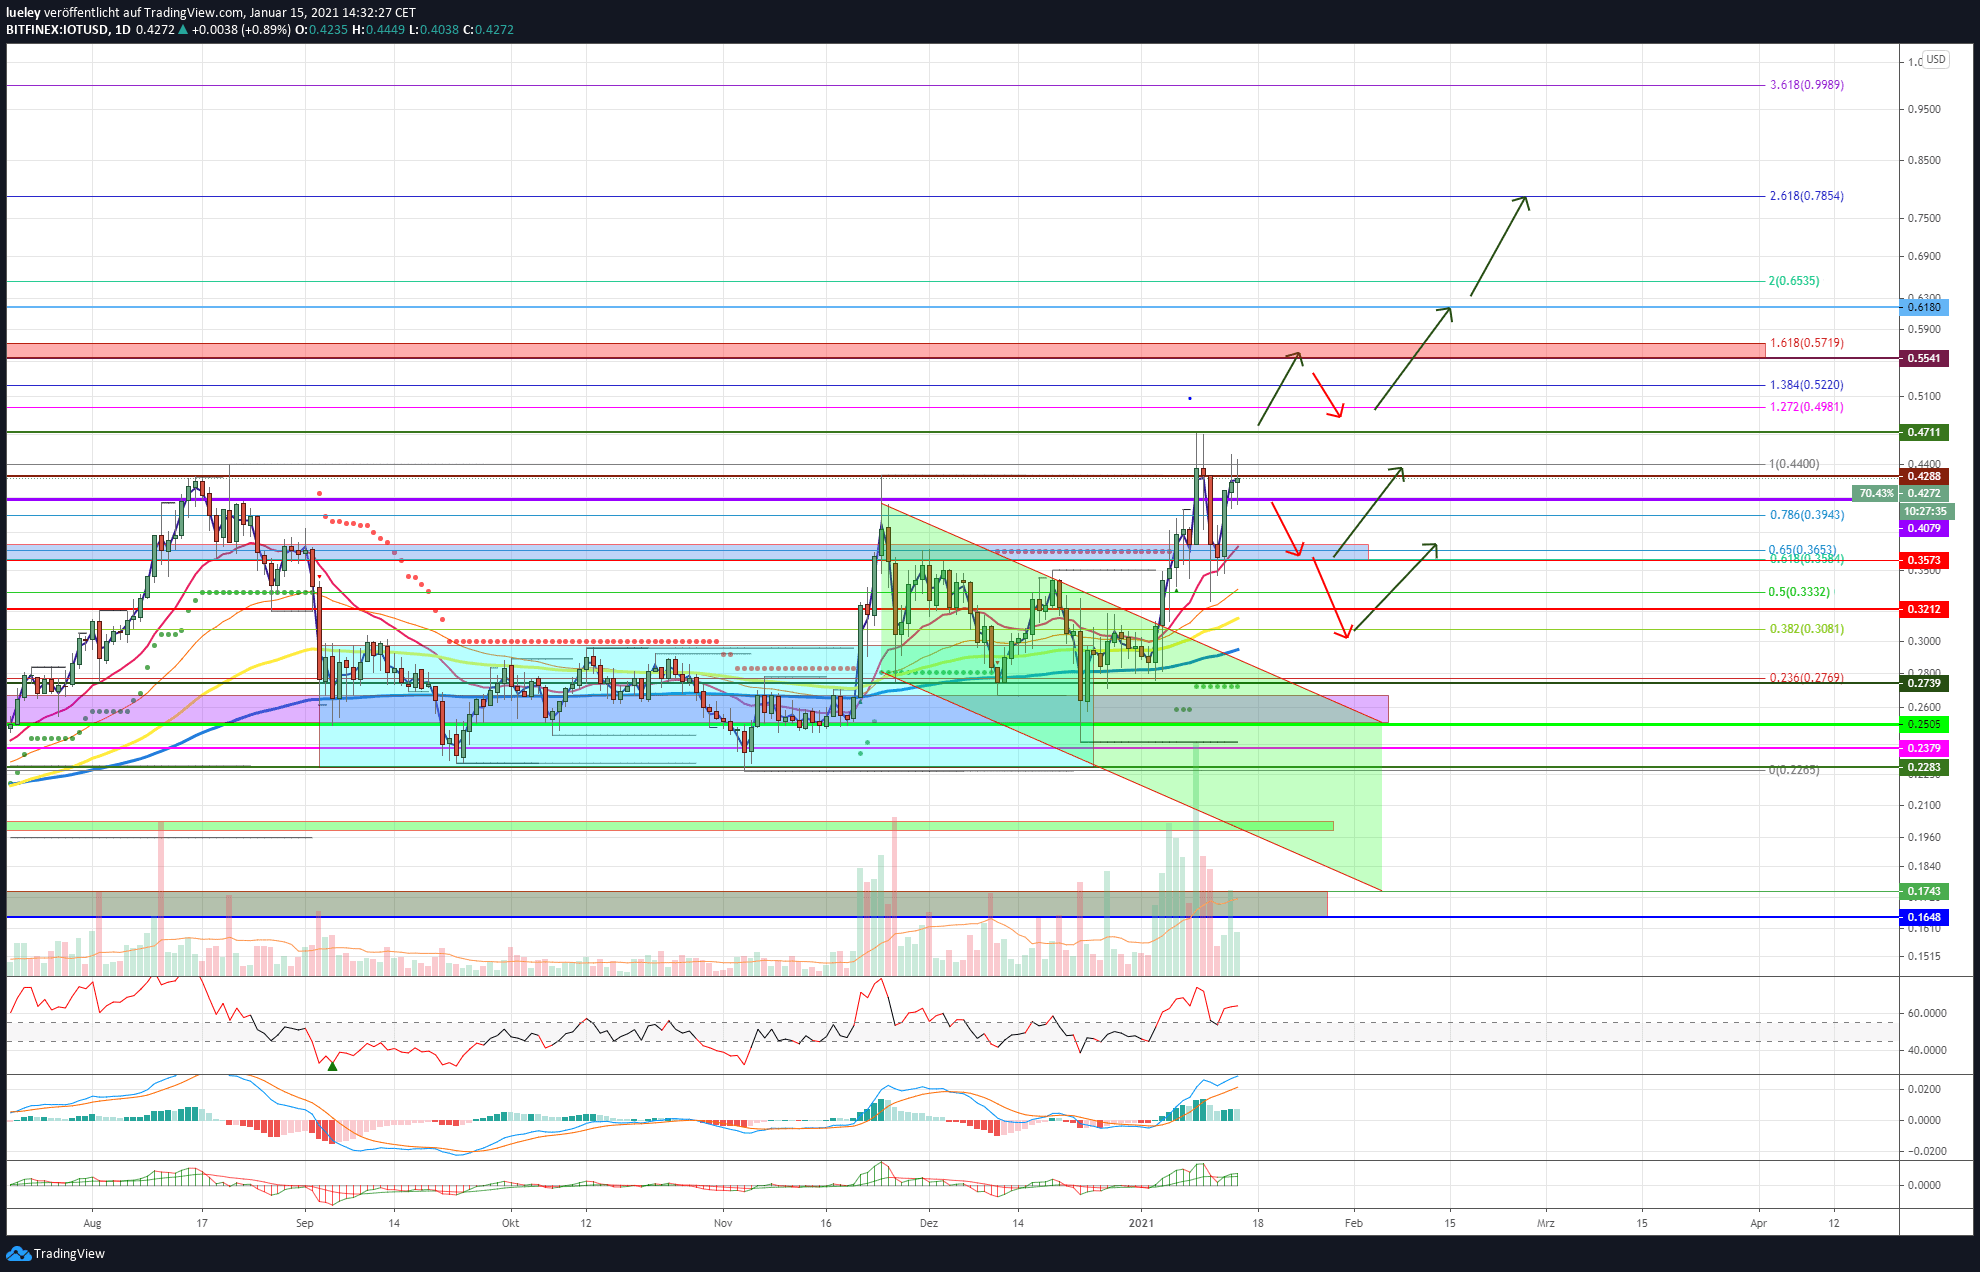The width and height of the screenshot is (1980, 1272).
Task: Click the green 0.2283 price tag
Action: [x=1924, y=767]
